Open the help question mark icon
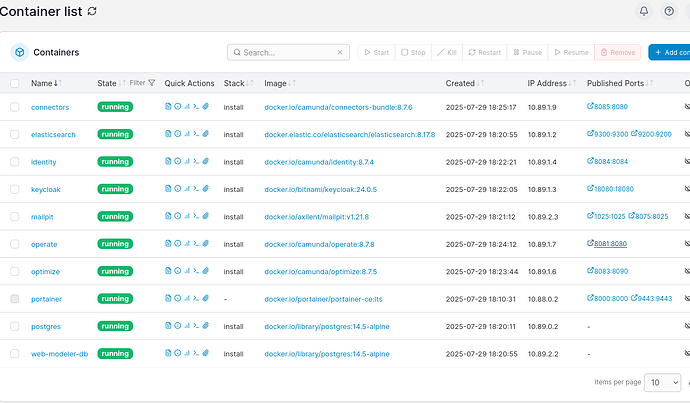 (669, 11)
